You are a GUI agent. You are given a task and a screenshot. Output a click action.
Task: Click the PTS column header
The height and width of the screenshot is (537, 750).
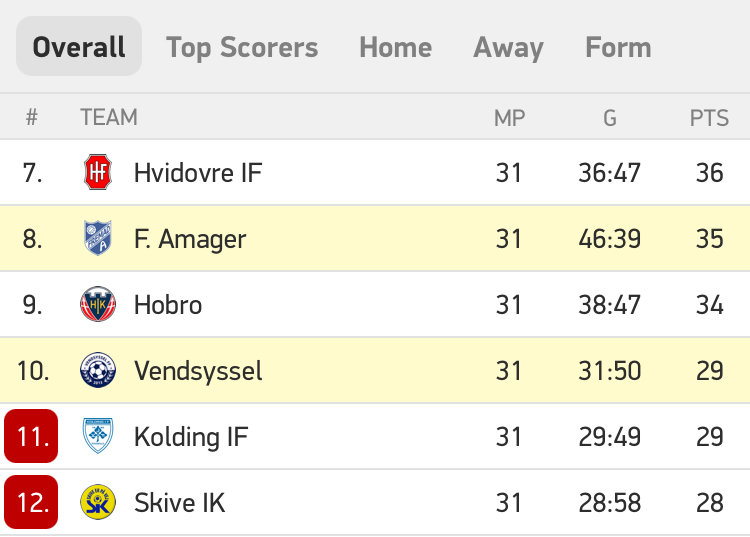coord(709,118)
